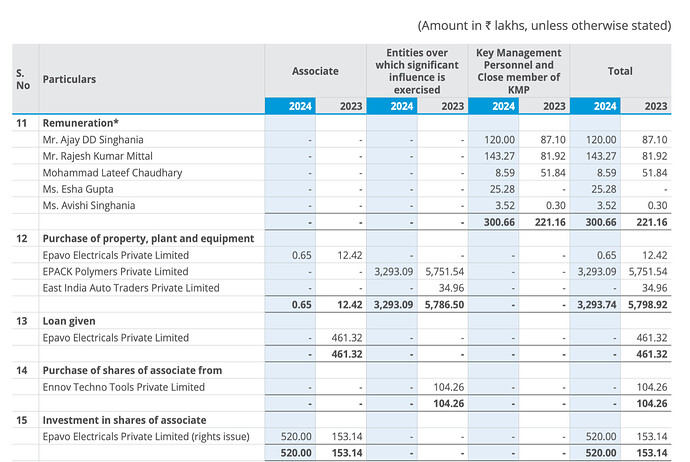Viewport: 690px width, 462px height.
Task: Click the Associate column header
Action: tap(315, 71)
